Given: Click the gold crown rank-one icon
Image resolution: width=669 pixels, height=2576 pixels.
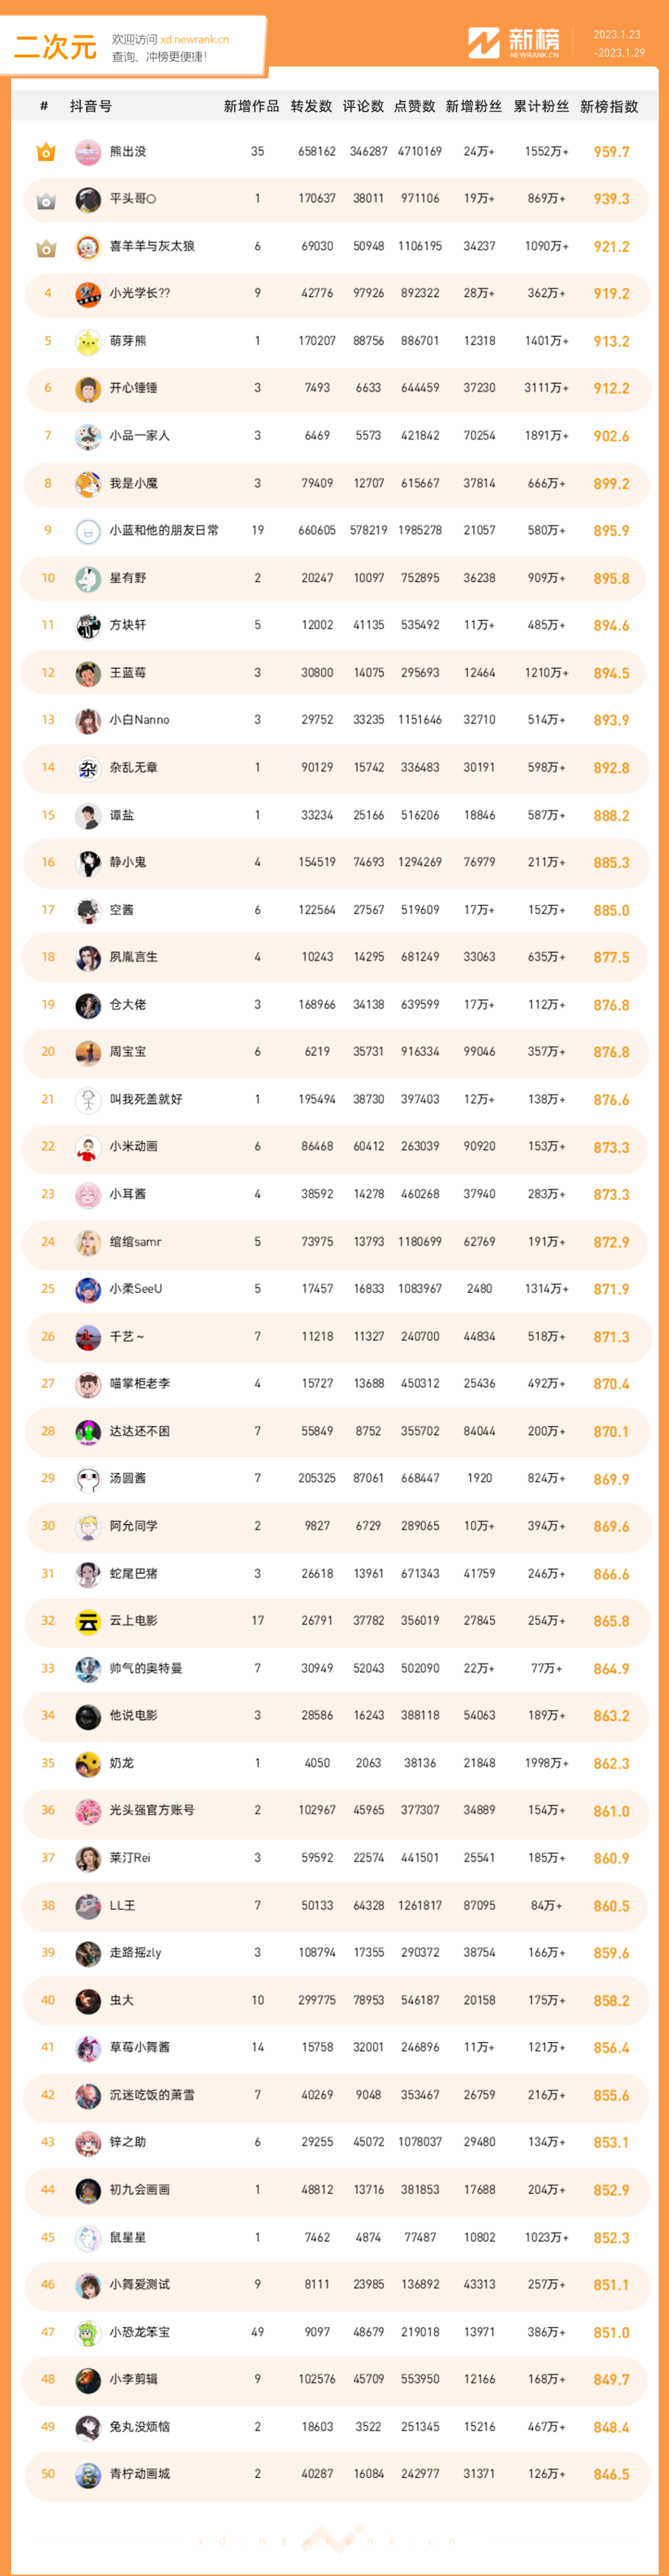Looking at the screenshot, I should (x=46, y=152).
